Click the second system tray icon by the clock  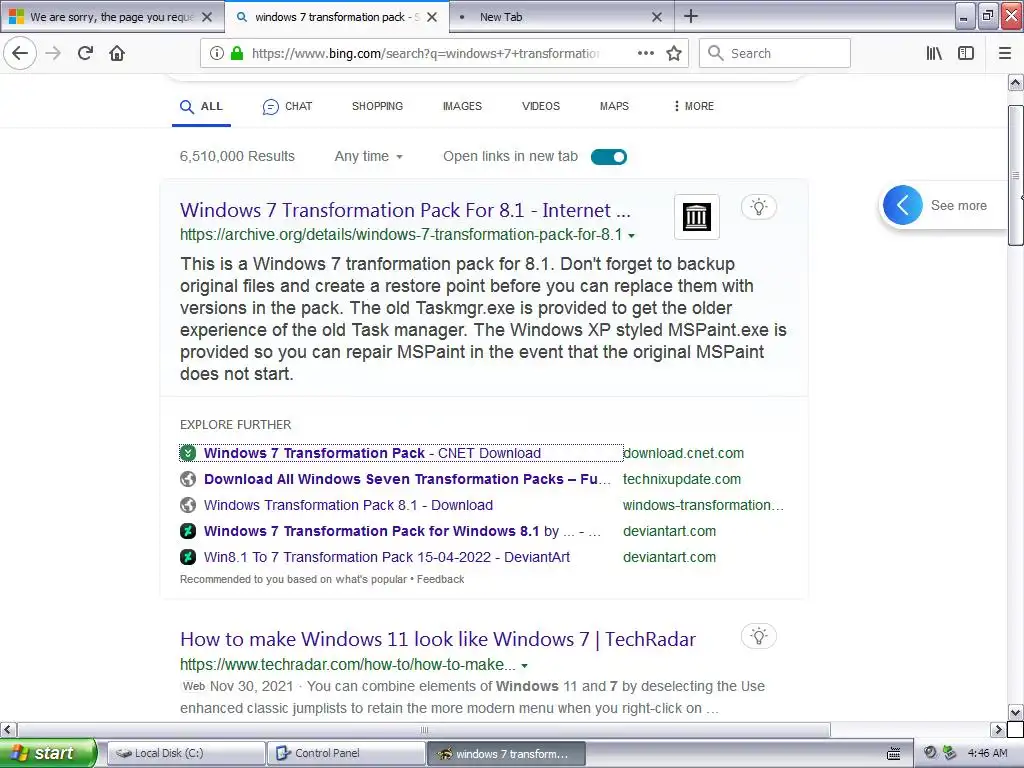pyautogui.click(x=950, y=753)
